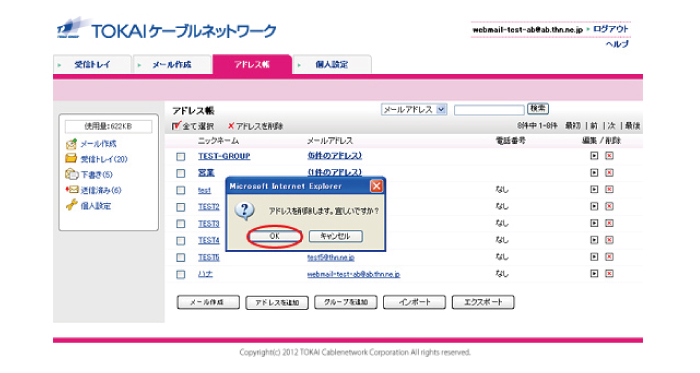Go to 前 page link
Screen dimensions: 700x373
pyautogui.click(x=594, y=126)
